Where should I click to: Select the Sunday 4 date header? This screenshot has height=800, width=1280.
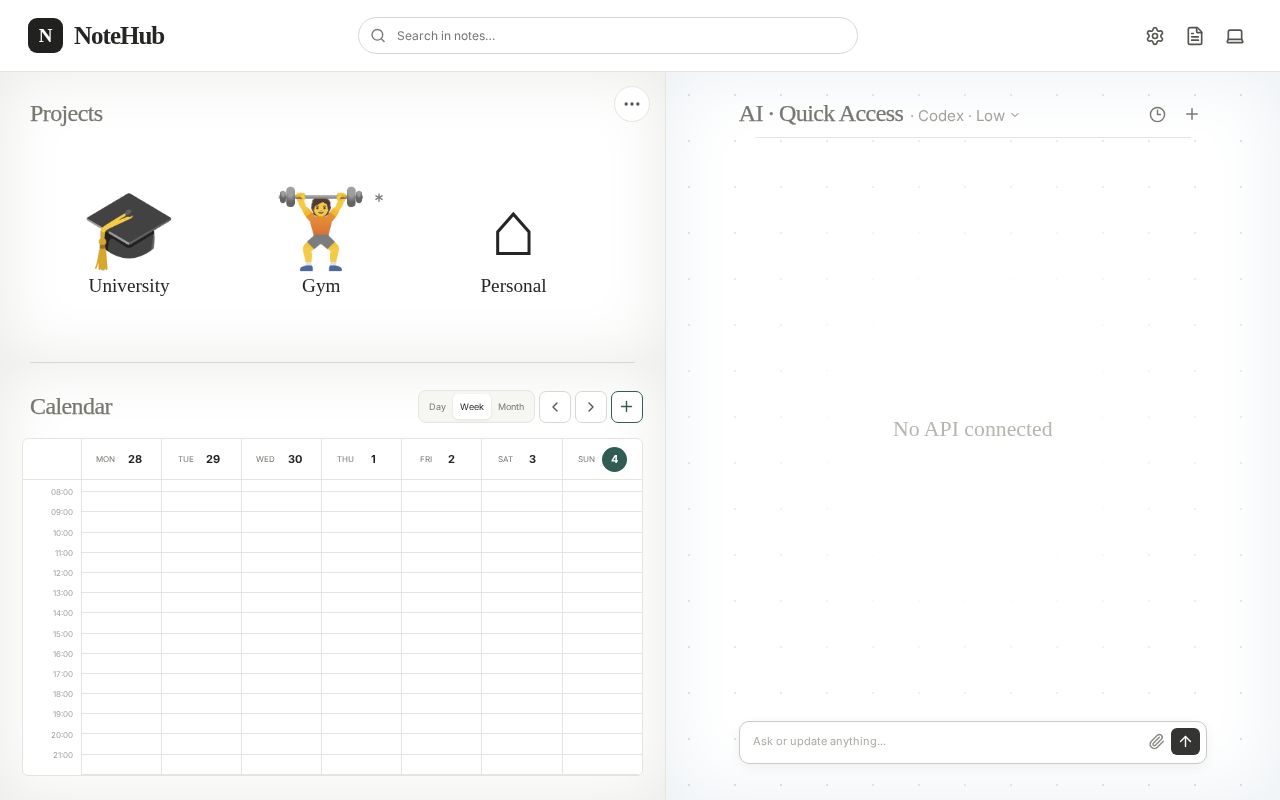pos(602,459)
